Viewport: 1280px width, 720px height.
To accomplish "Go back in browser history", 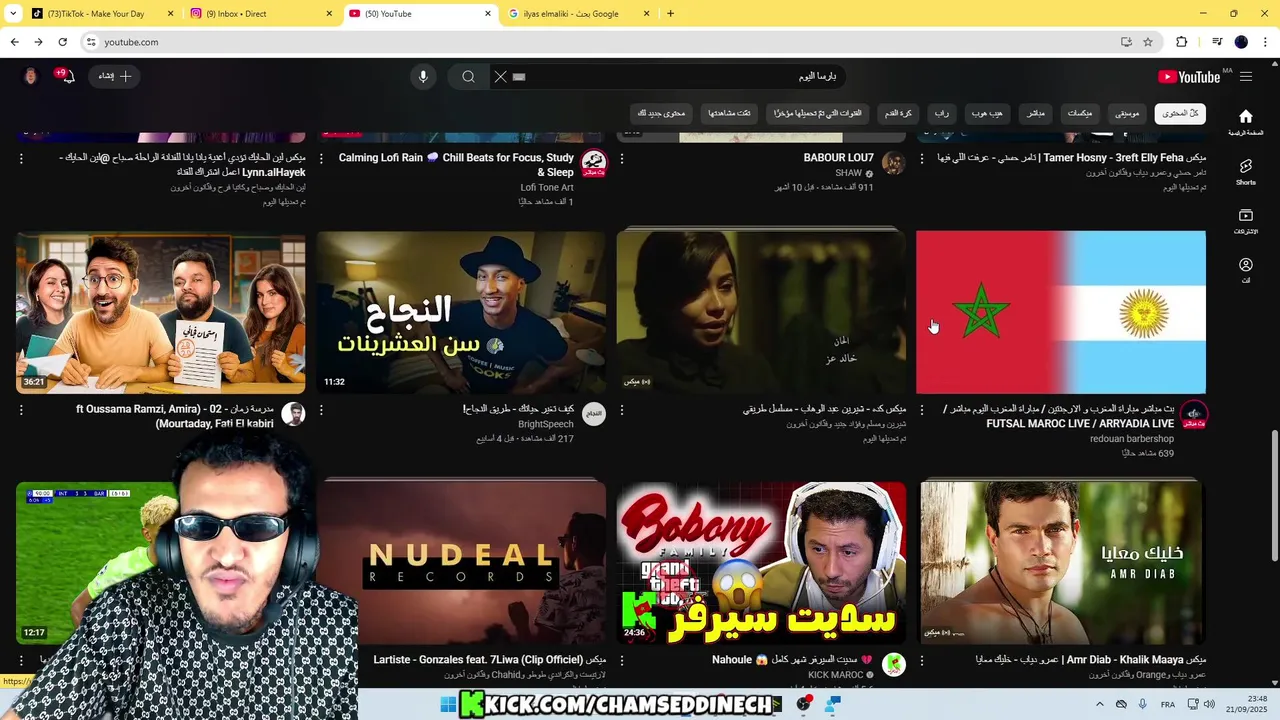I will point(14,42).
